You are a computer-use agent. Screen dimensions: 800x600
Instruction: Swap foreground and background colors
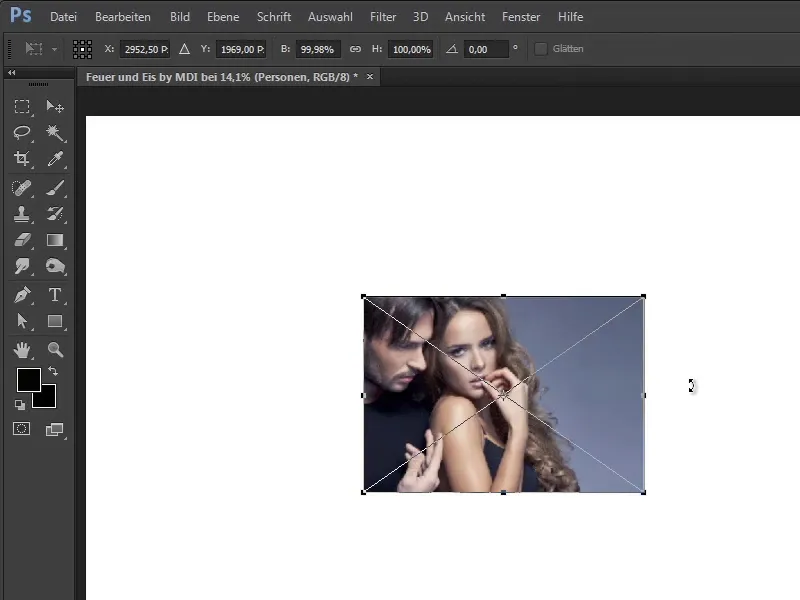[x=53, y=371]
